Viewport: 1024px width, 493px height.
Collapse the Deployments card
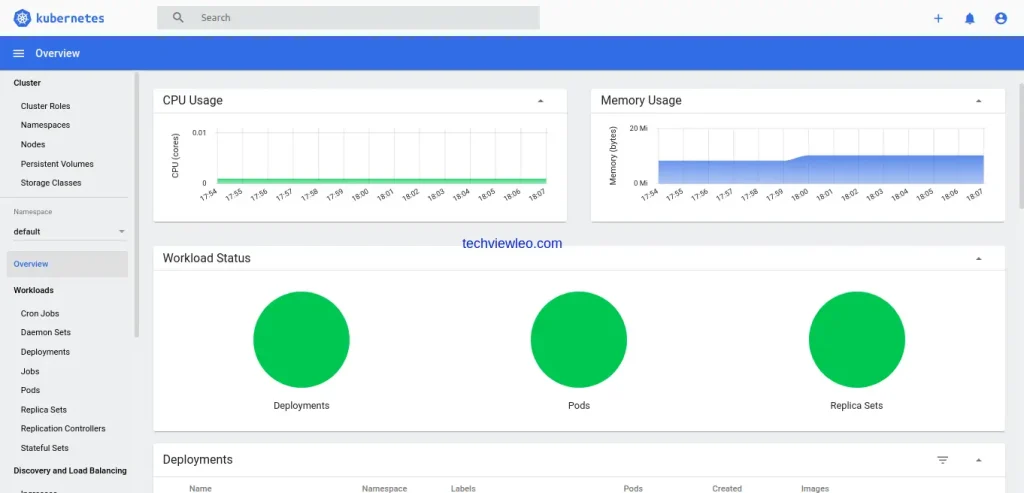[x=978, y=460]
